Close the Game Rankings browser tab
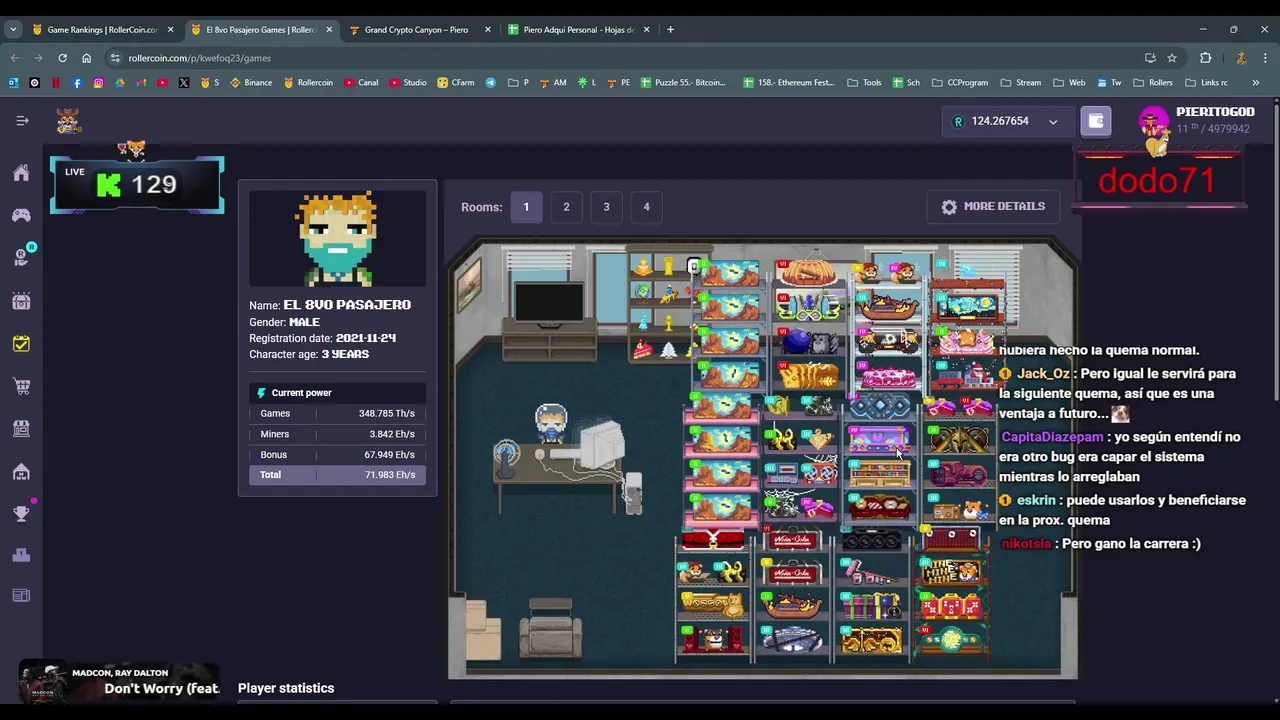 (x=170, y=30)
